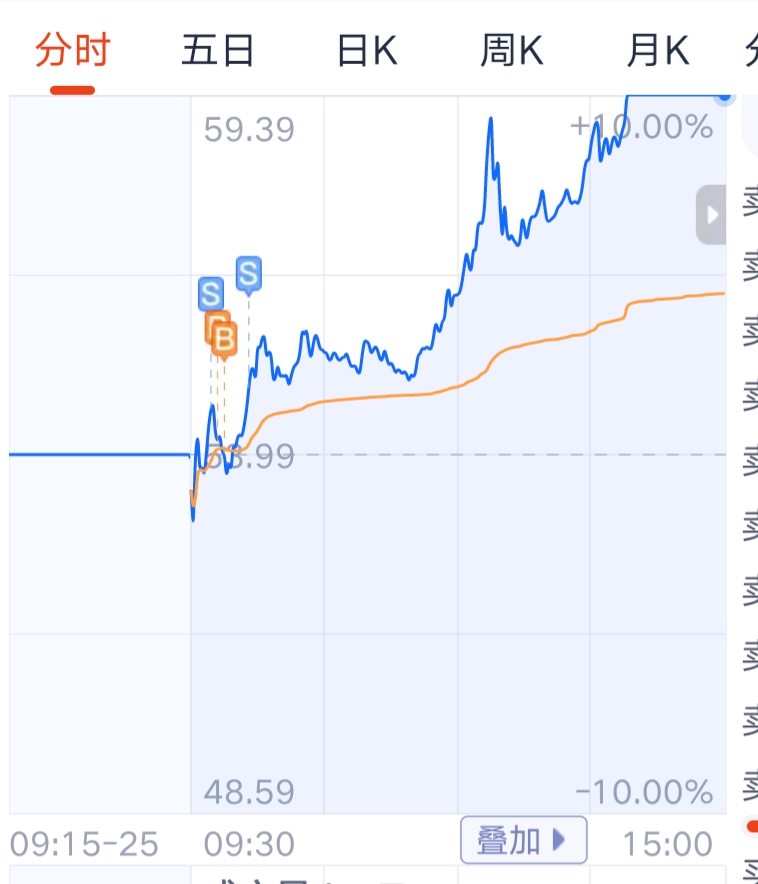
Task: Tap the red dot at the right edge
Action: 752,826
